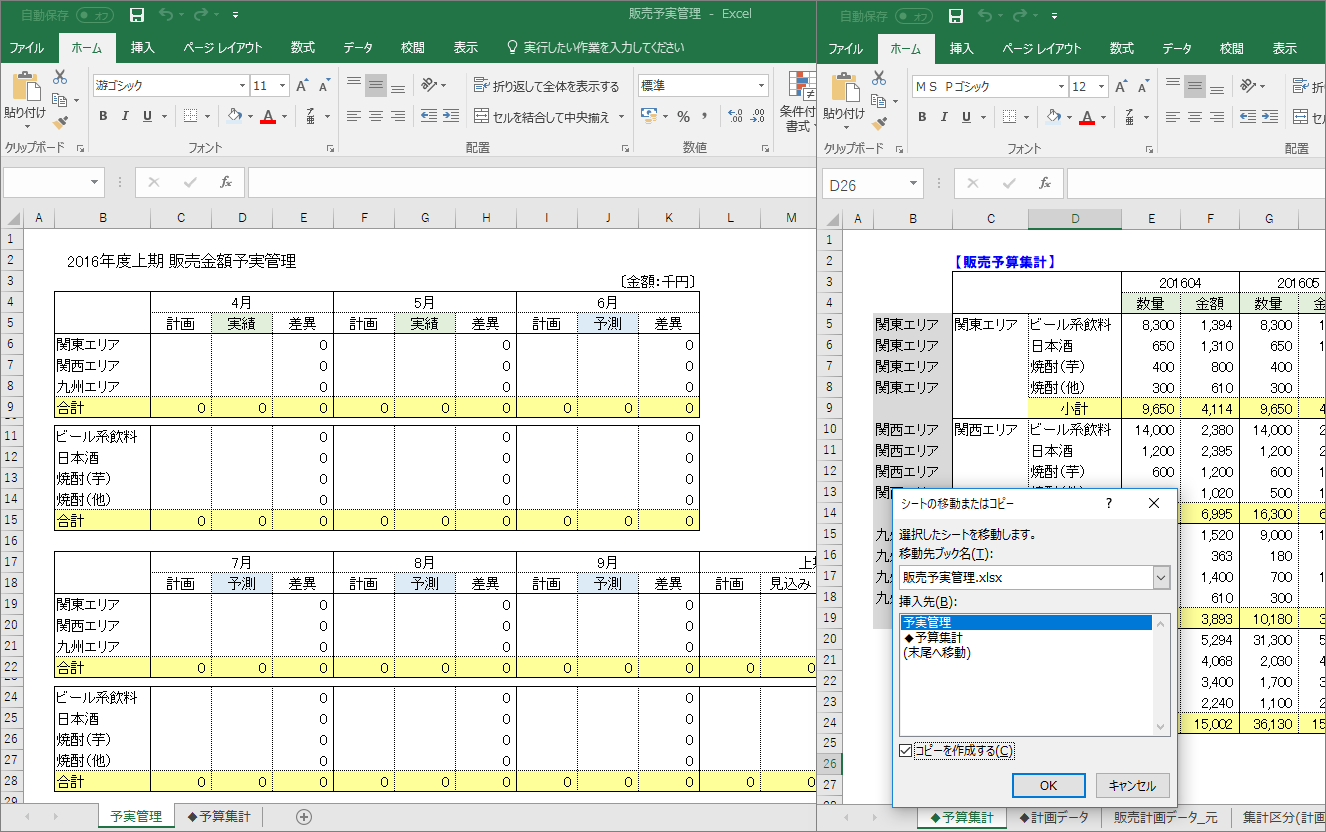Apply underline in left Excel window
This screenshot has height=832, width=1326.
click(x=148, y=116)
